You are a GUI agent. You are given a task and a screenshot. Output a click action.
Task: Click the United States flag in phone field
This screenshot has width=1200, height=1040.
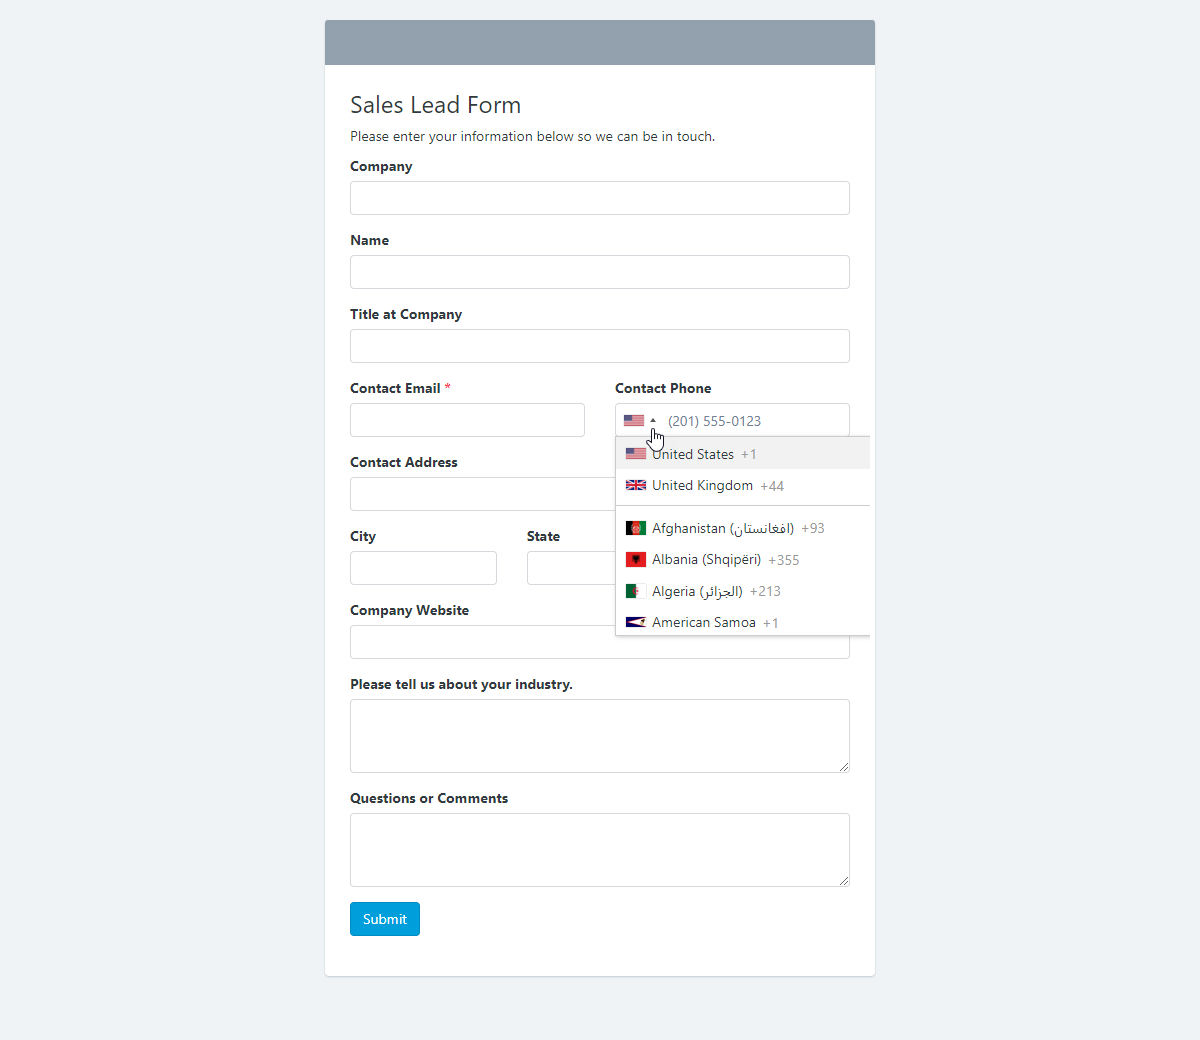point(634,421)
